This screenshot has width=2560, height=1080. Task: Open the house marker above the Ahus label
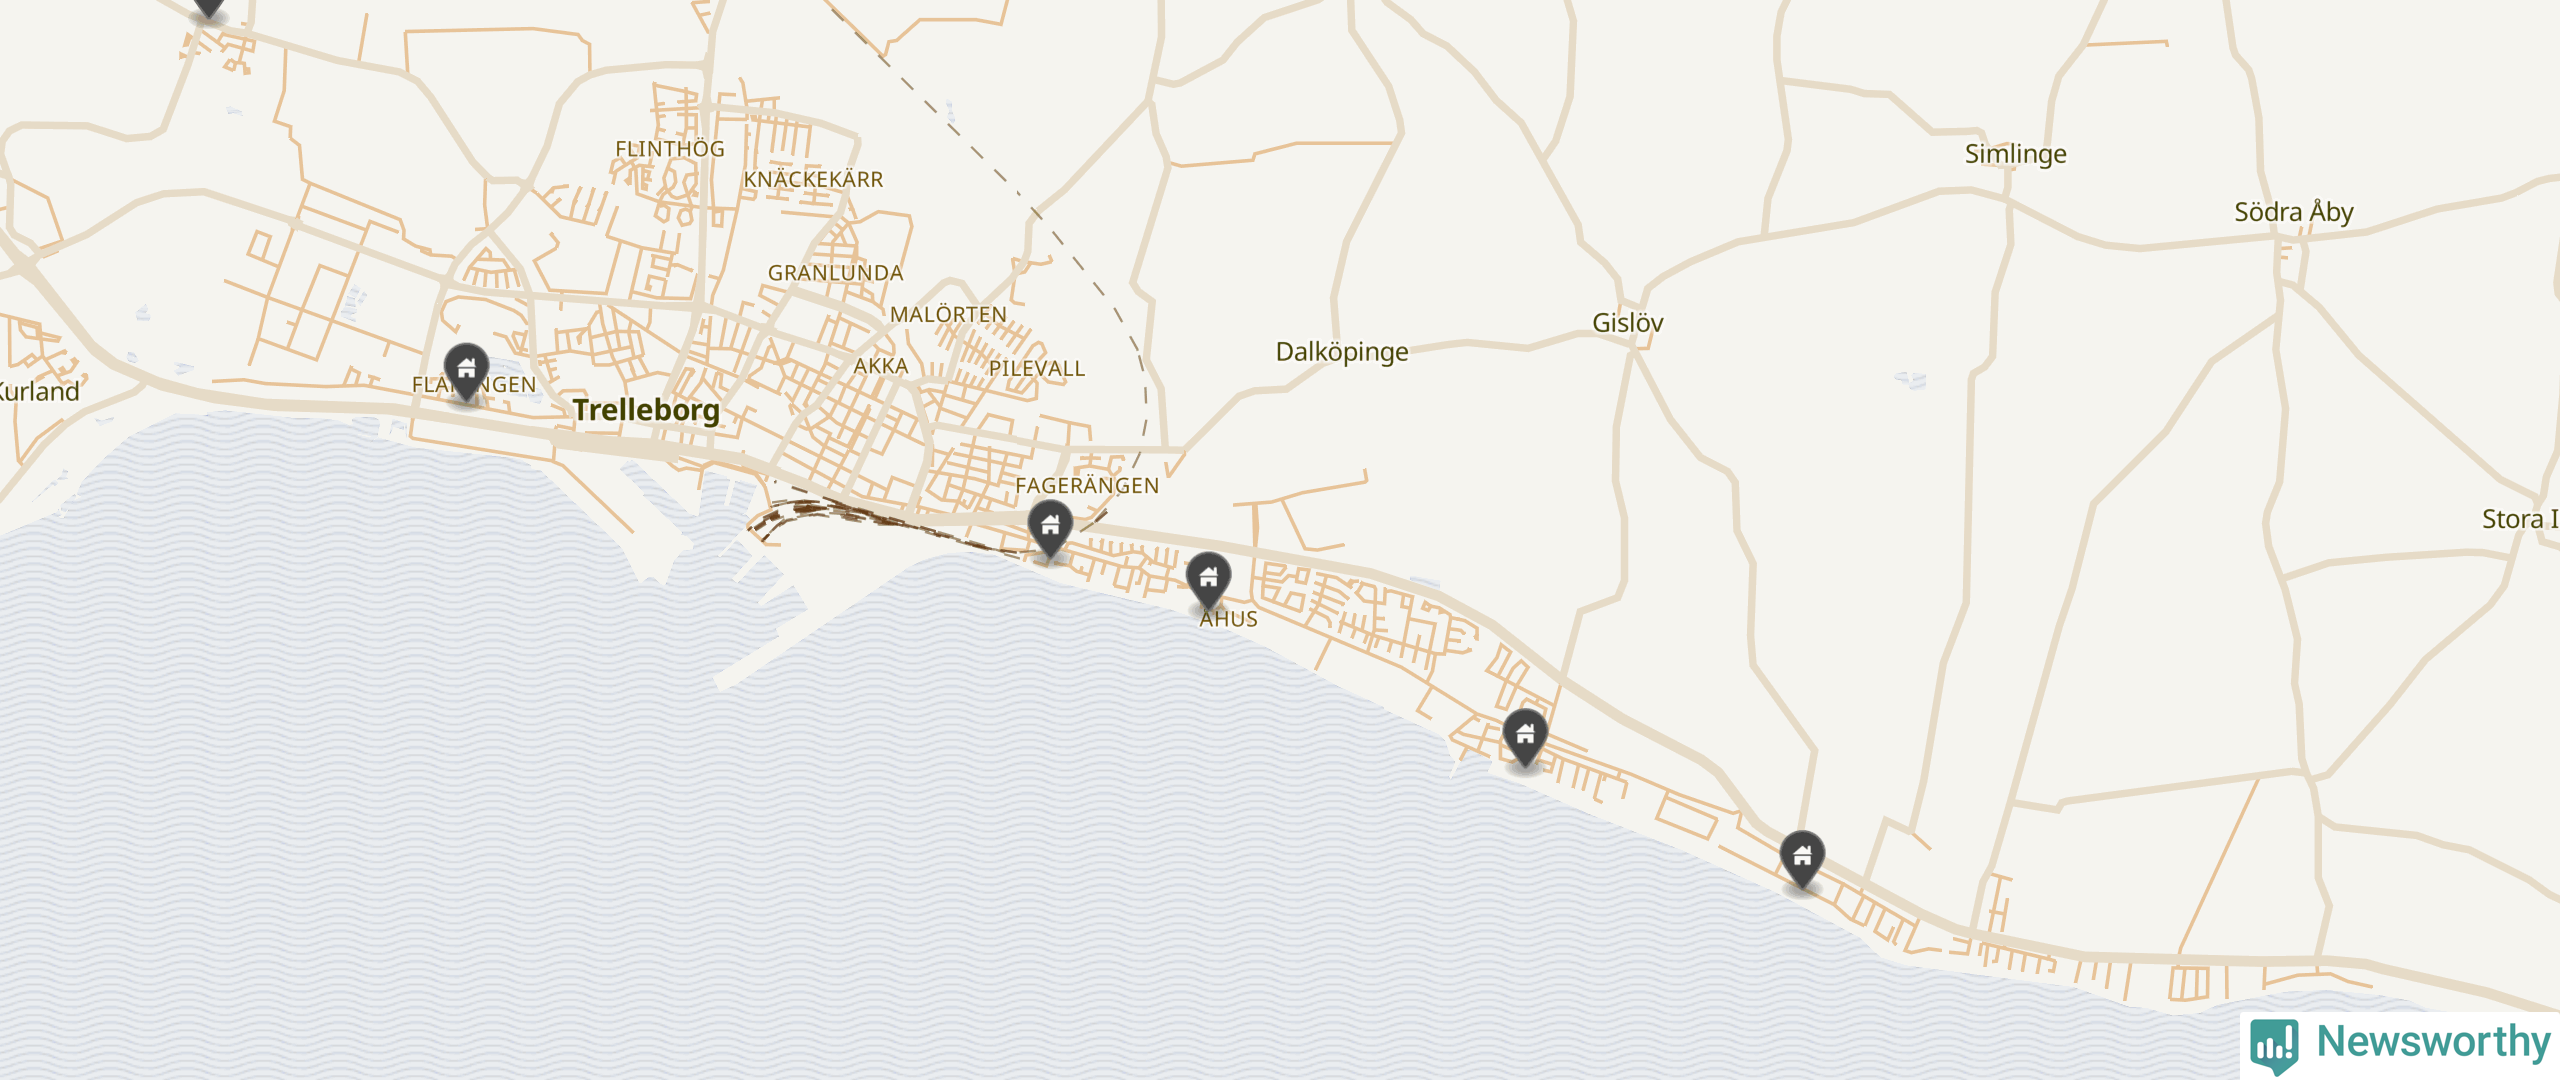point(1208,580)
